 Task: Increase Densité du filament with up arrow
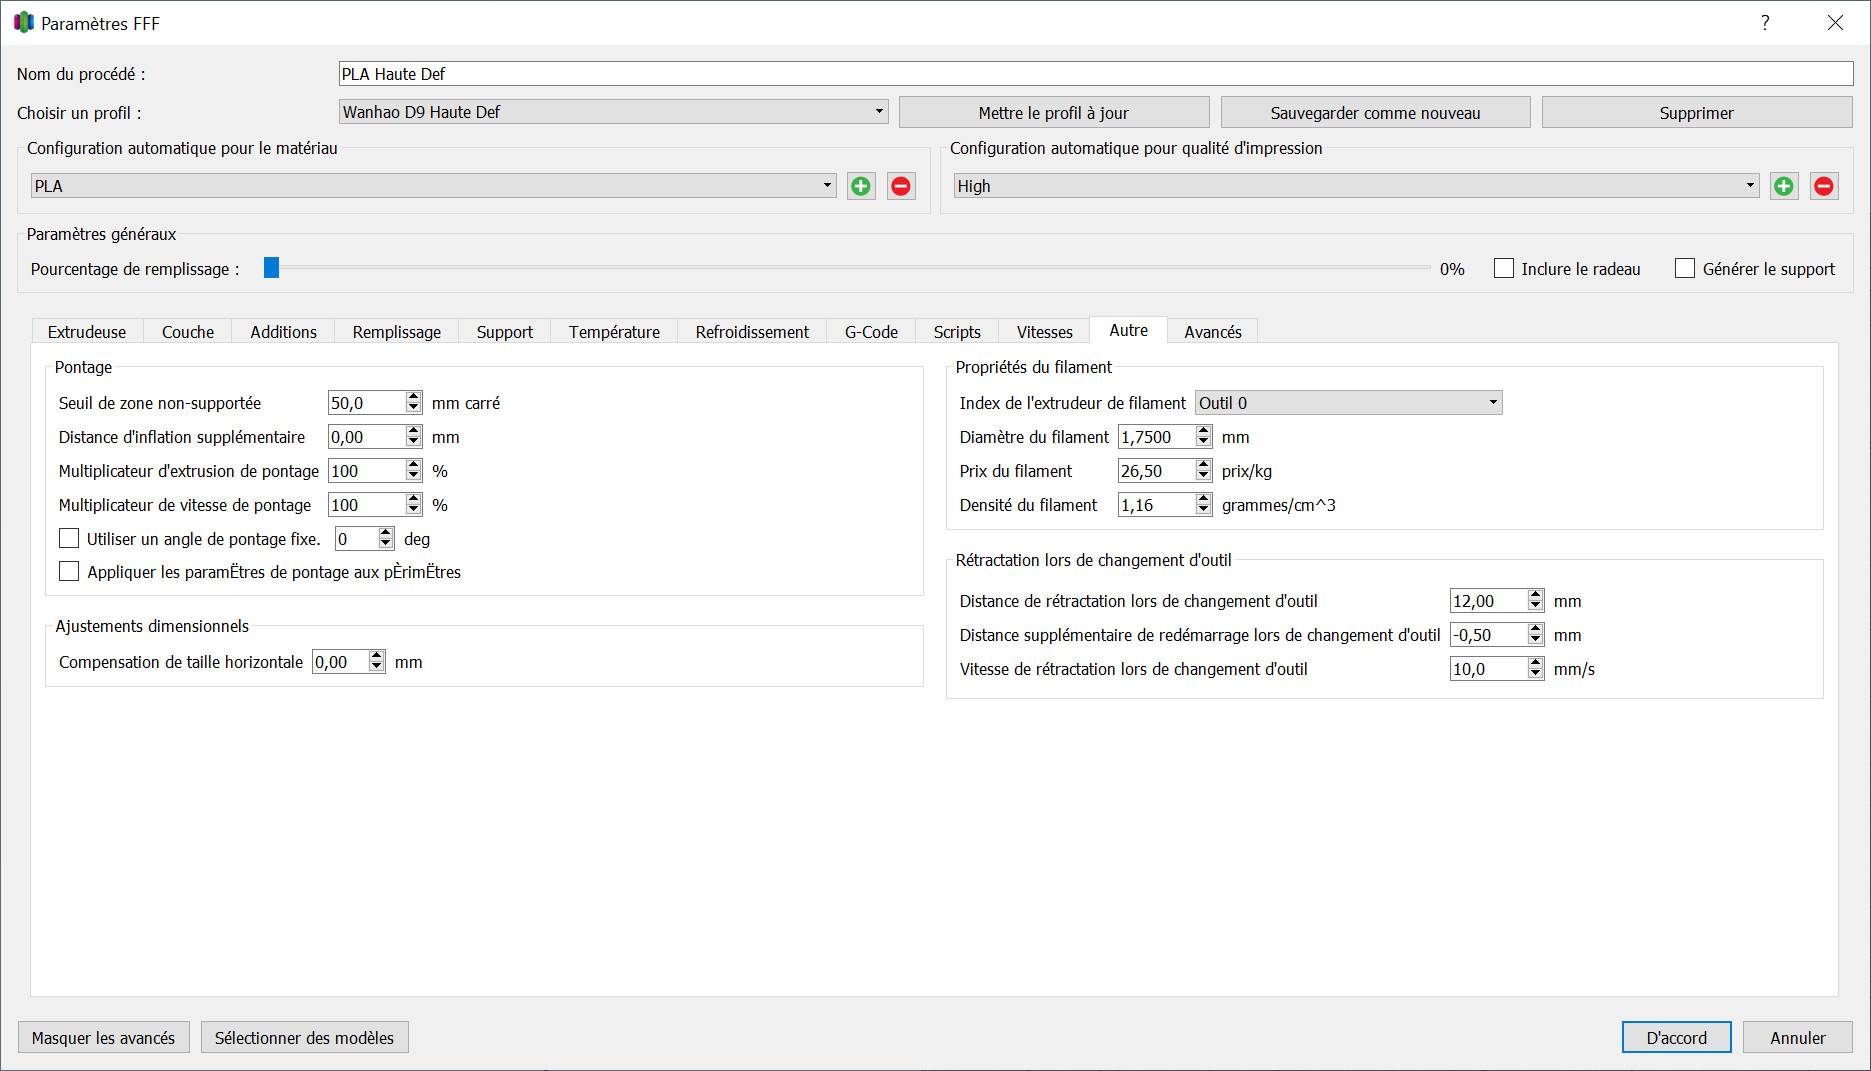pyautogui.click(x=1204, y=499)
